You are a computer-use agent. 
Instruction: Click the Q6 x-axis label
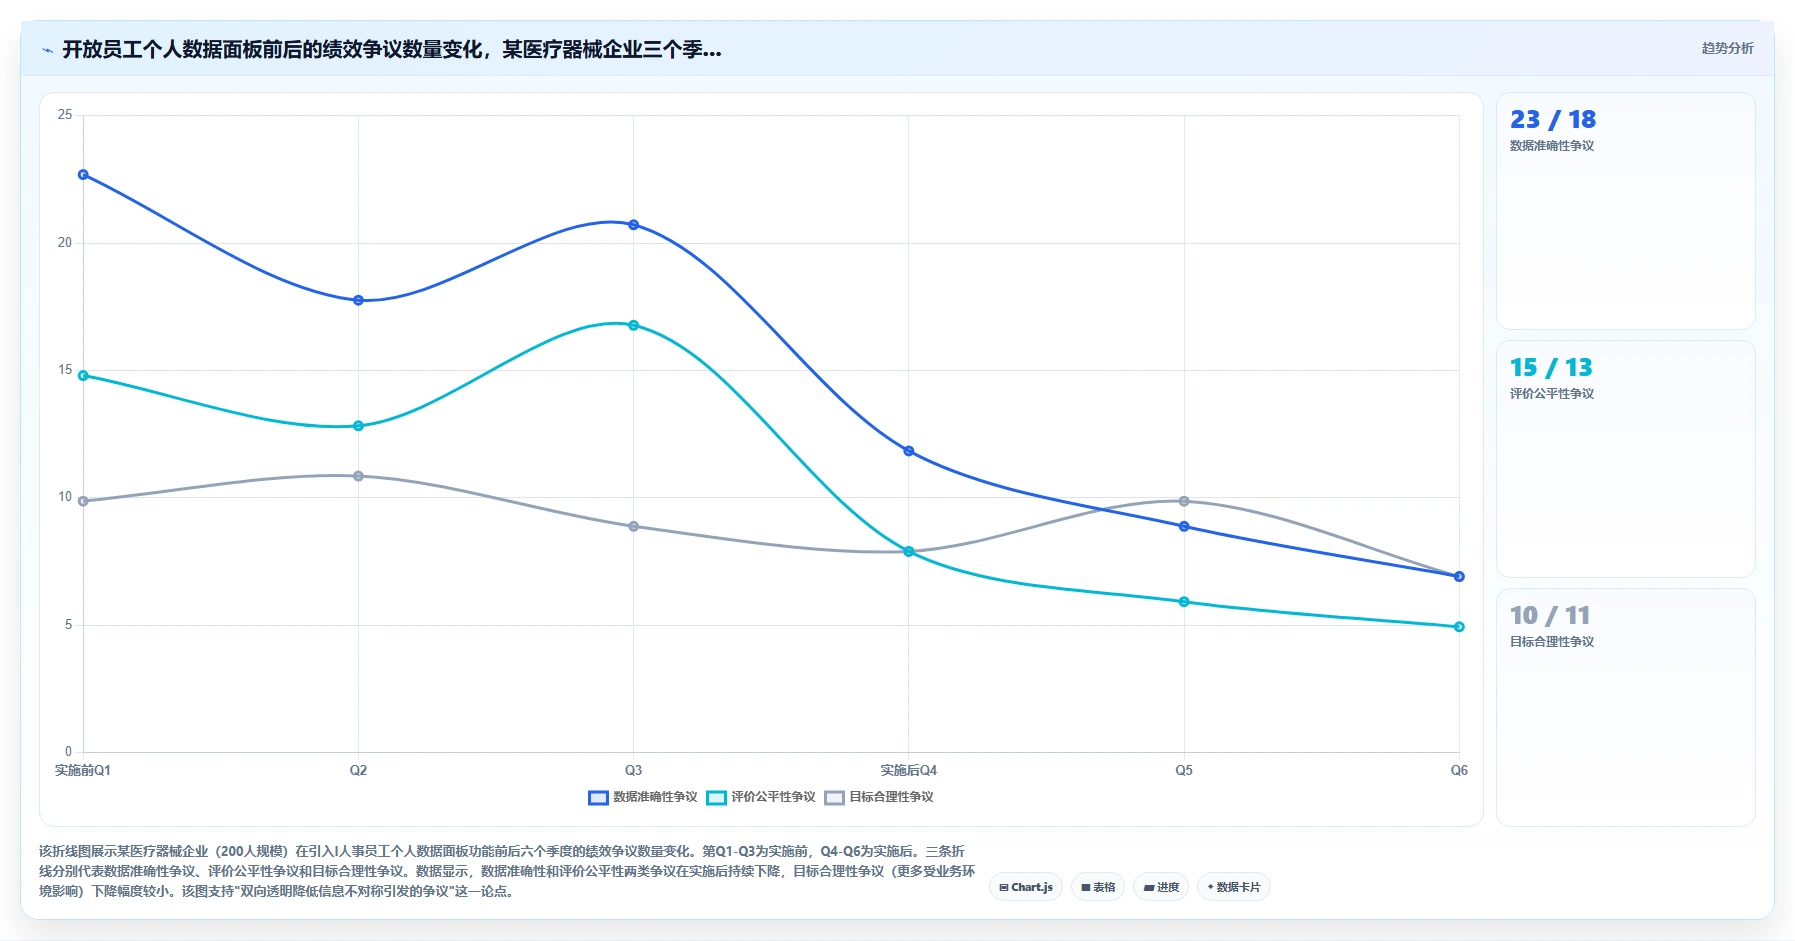(x=1459, y=771)
